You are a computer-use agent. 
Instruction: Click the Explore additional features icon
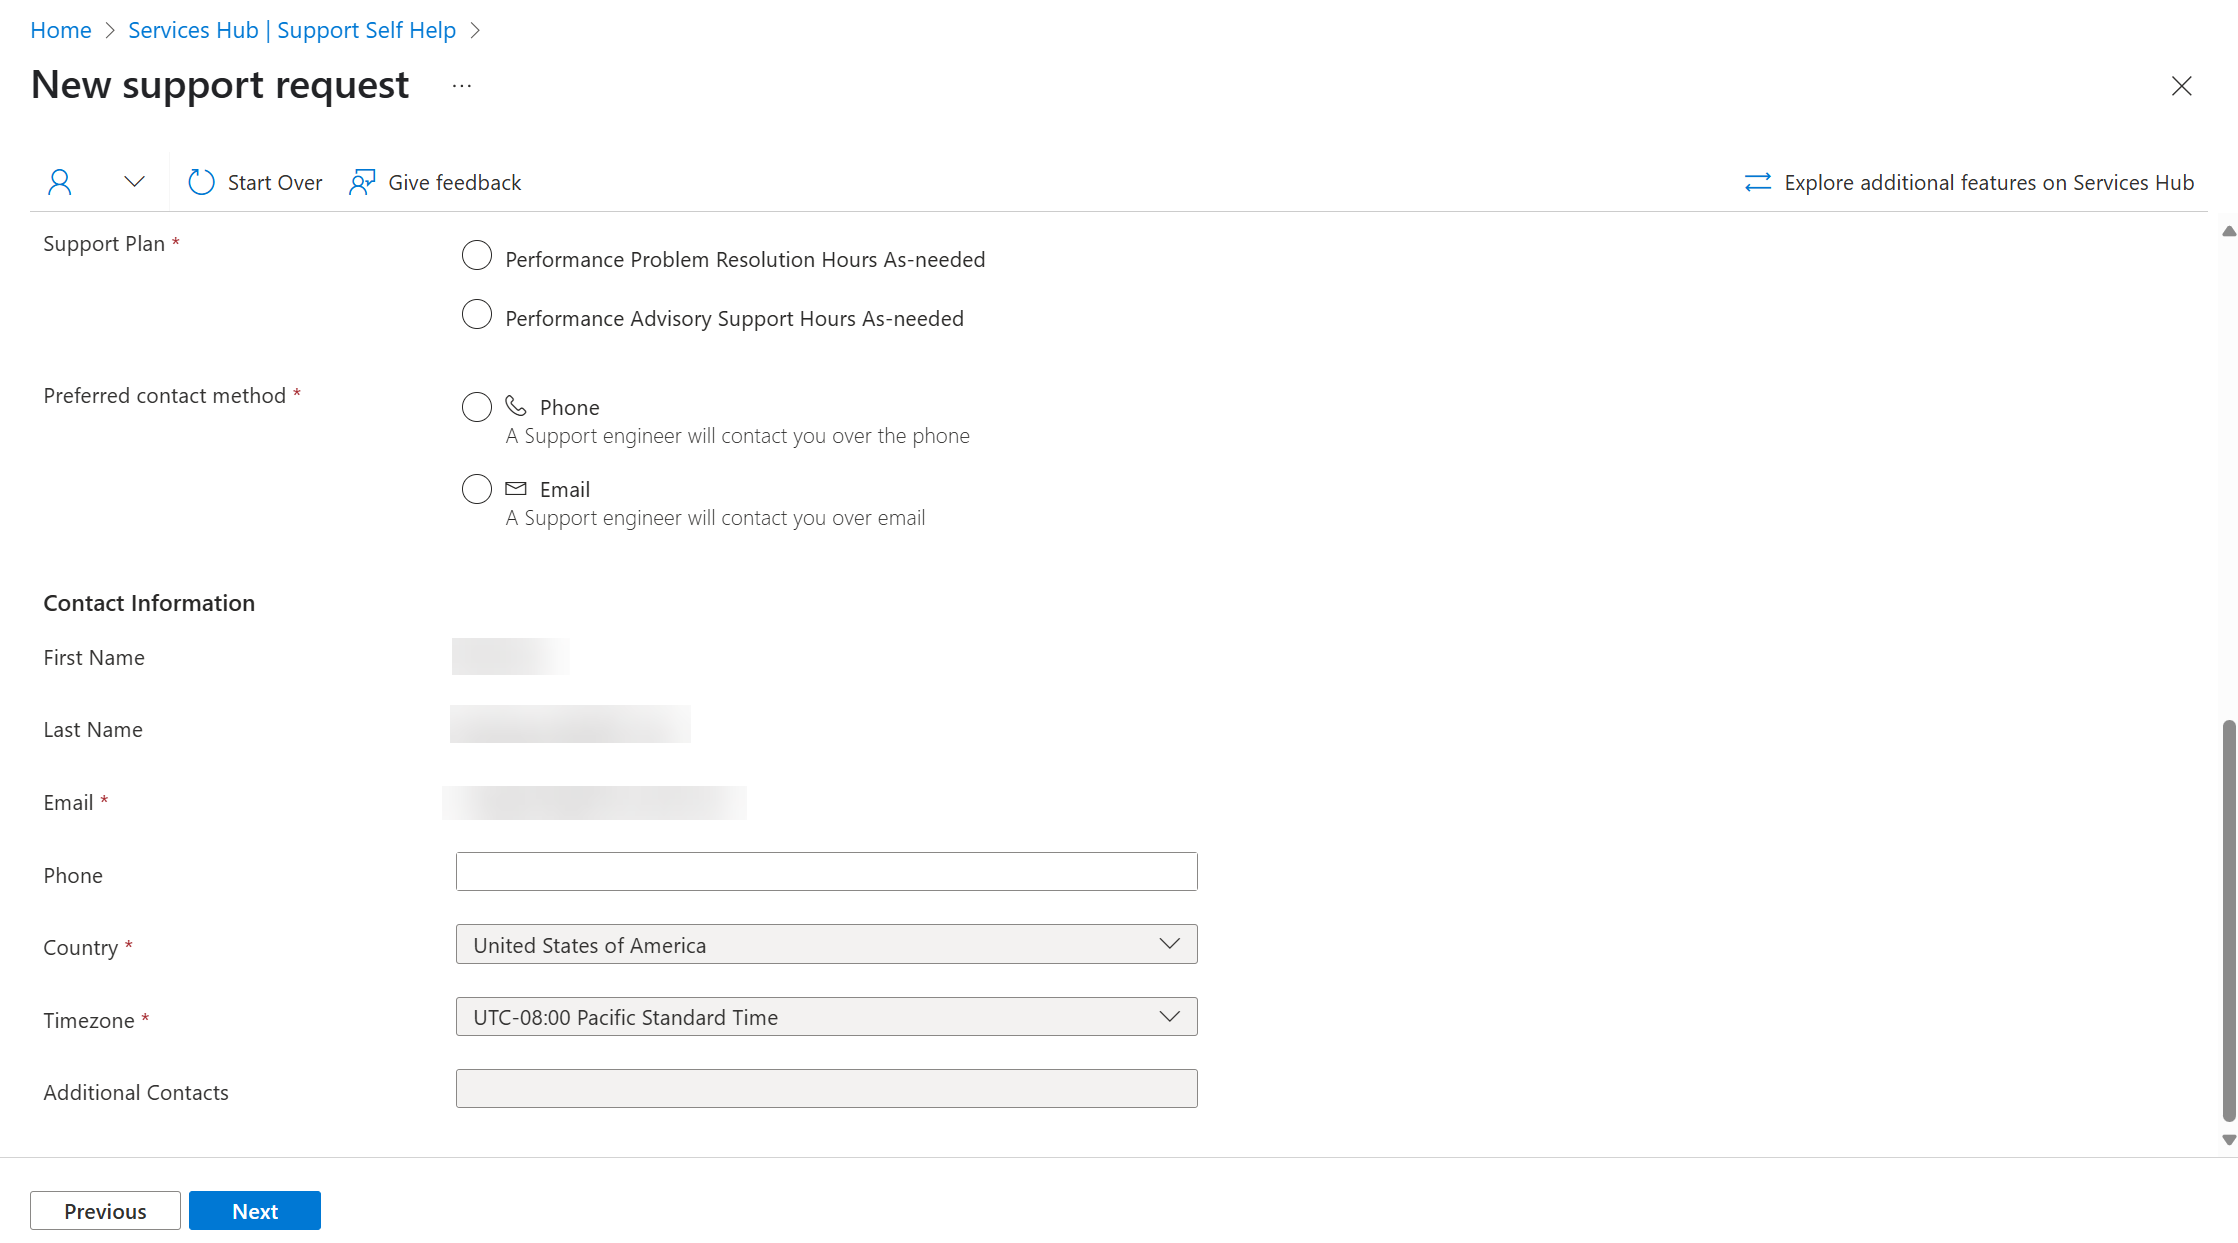[x=1757, y=182]
